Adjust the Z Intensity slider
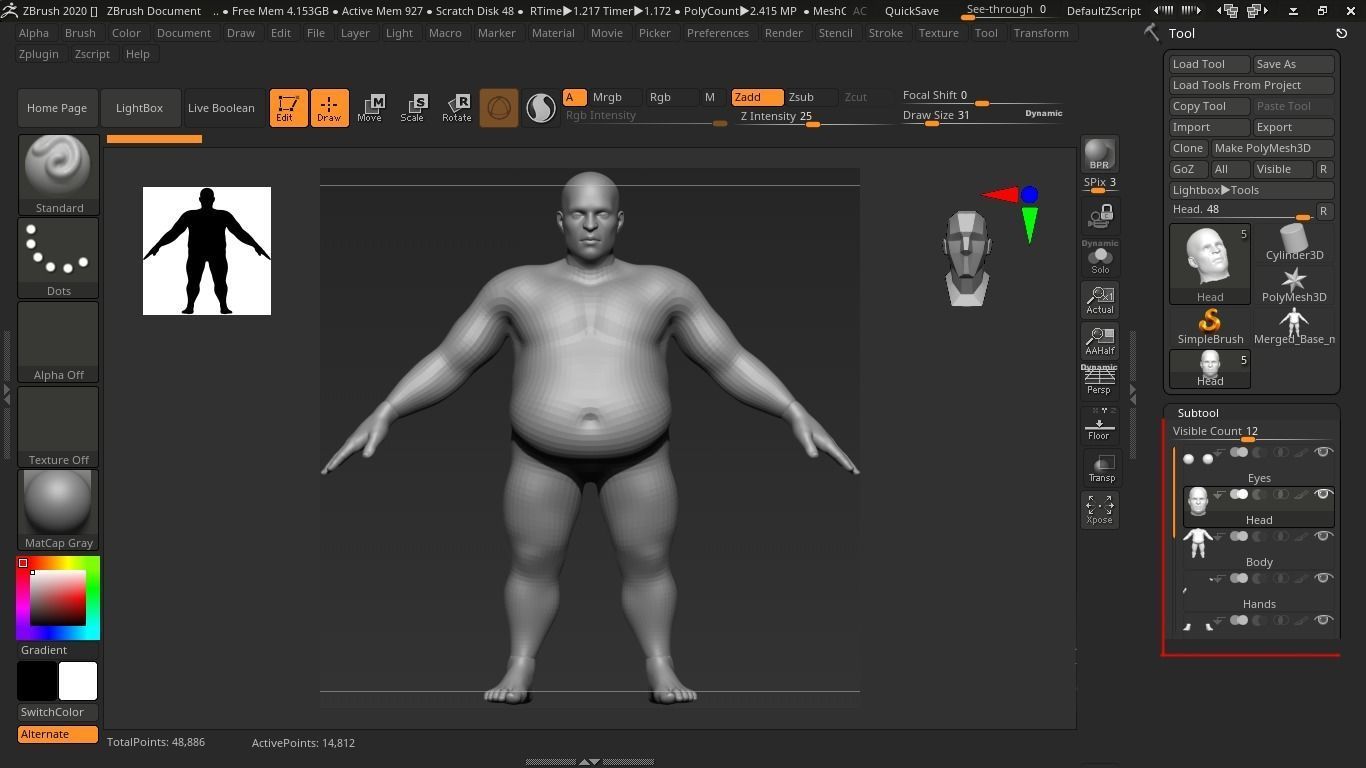 click(x=814, y=117)
